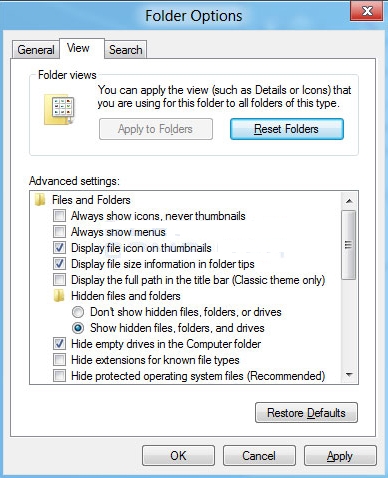The height and width of the screenshot is (478, 388).
Task: Enable Display the full path in title bar
Action: coord(59,280)
